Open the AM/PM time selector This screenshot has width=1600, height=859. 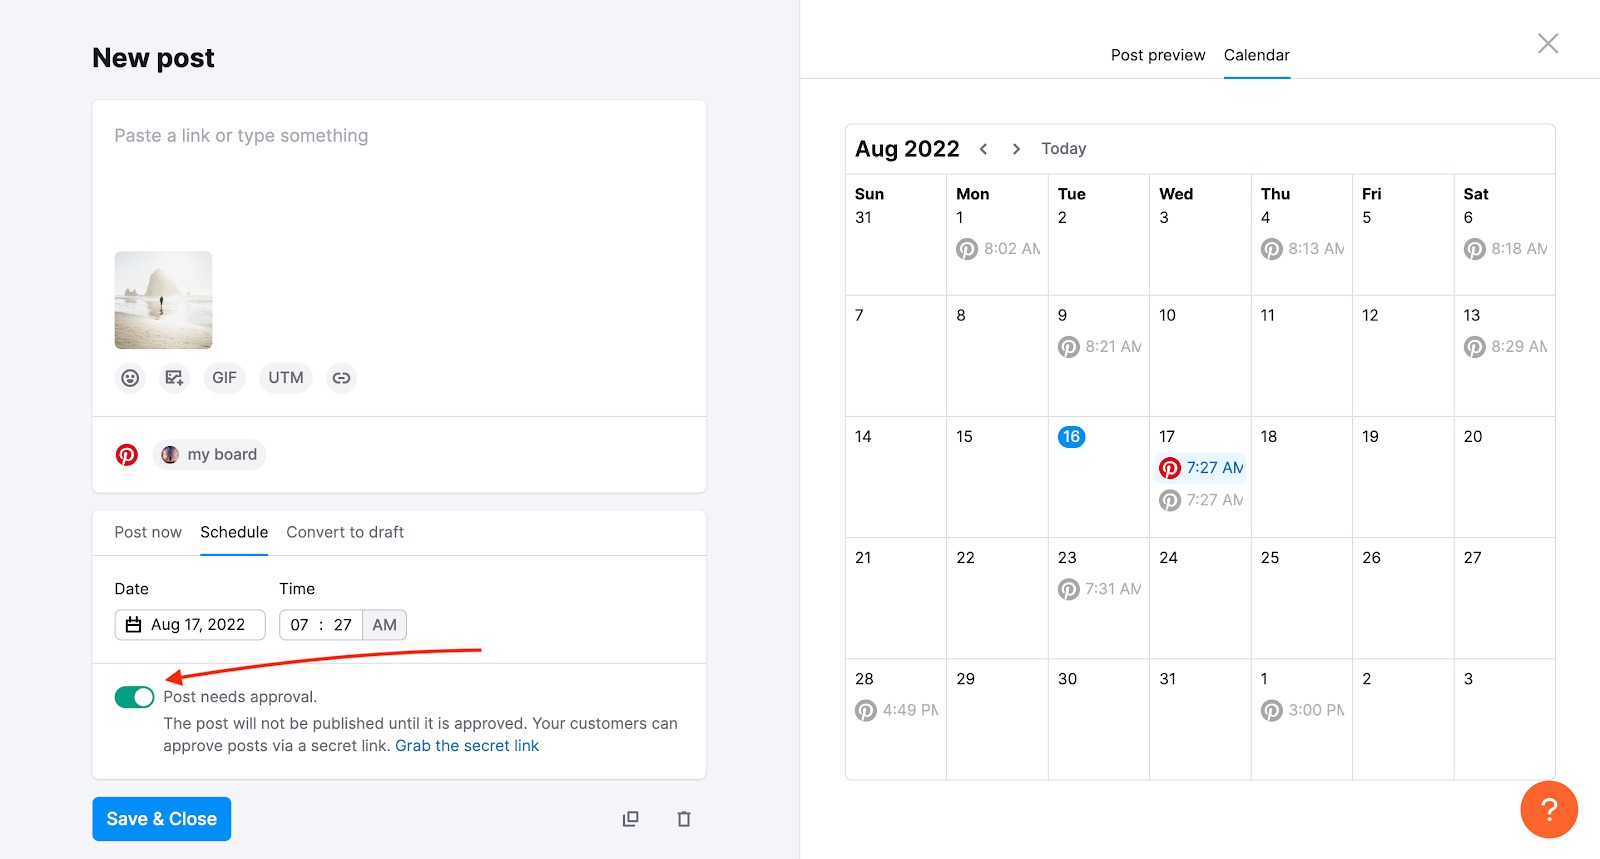(384, 624)
